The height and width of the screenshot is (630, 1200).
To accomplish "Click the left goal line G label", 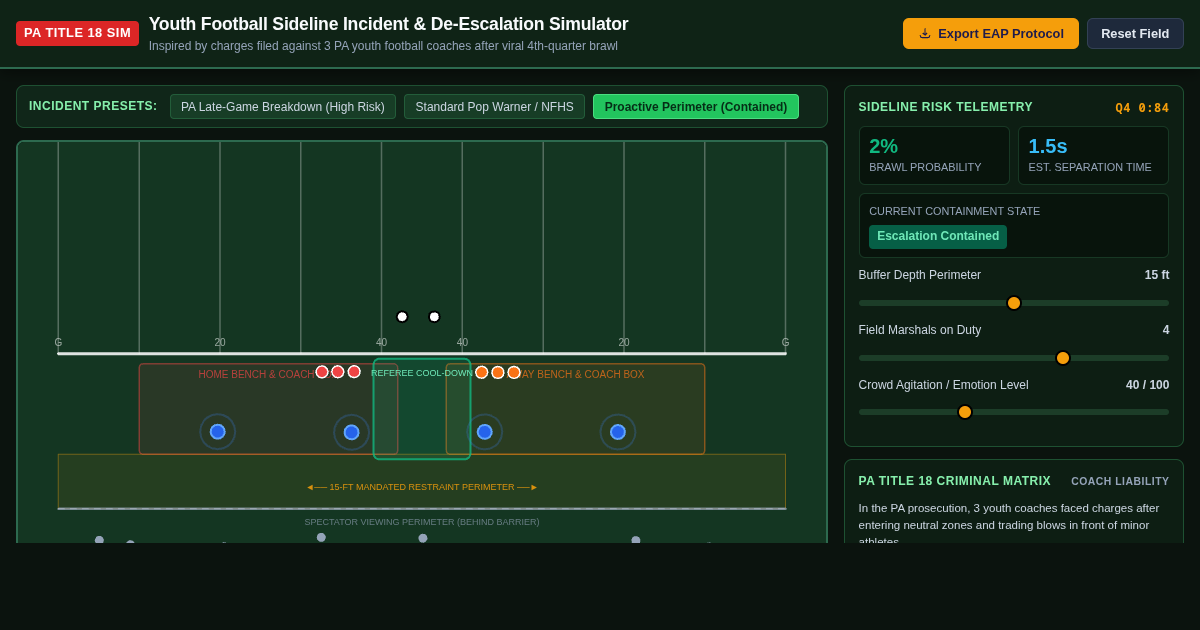I will click(58, 343).
